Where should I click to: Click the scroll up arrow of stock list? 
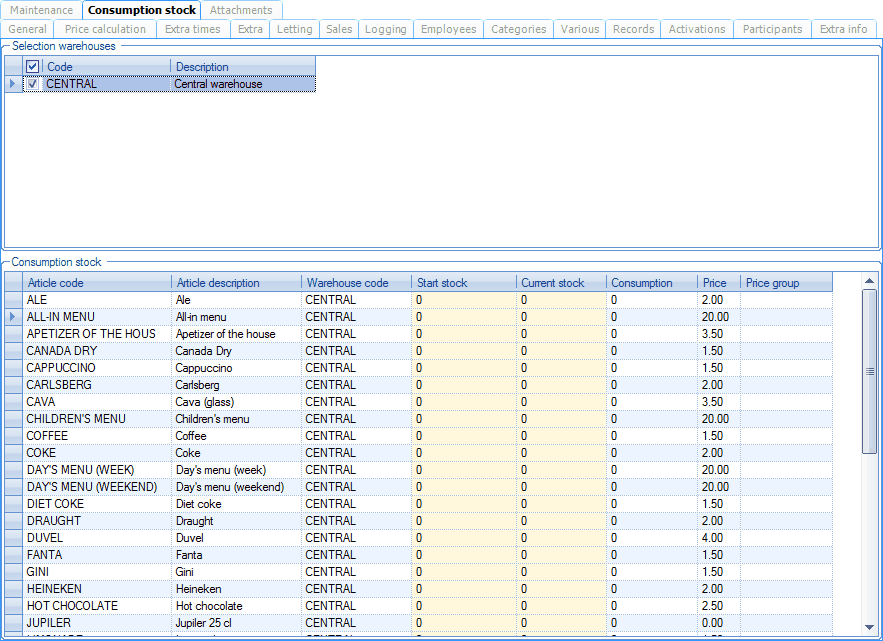[x=870, y=282]
